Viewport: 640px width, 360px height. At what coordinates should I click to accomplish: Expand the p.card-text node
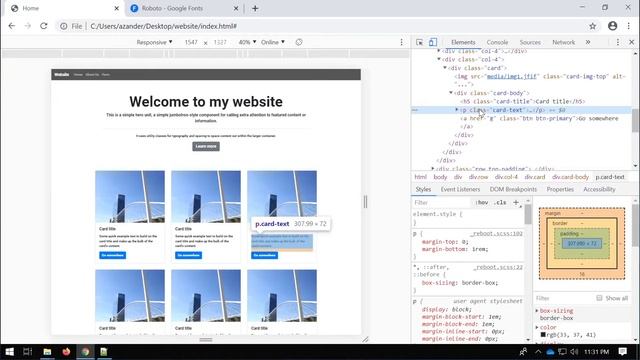(457, 110)
